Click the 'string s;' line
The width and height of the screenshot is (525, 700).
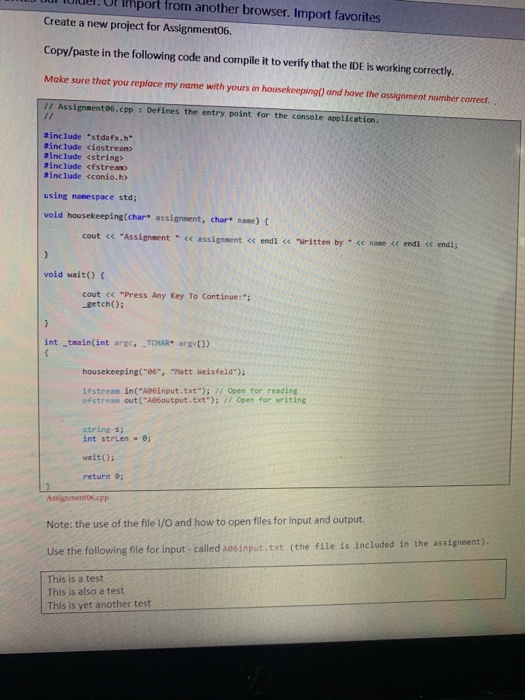coord(103,429)
